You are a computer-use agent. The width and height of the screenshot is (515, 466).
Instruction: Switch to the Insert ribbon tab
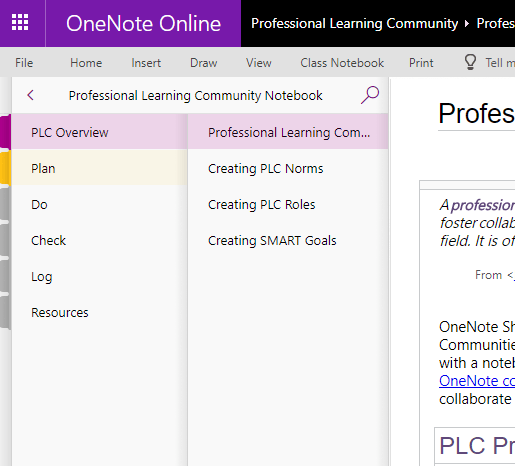[x=146, y=63]
